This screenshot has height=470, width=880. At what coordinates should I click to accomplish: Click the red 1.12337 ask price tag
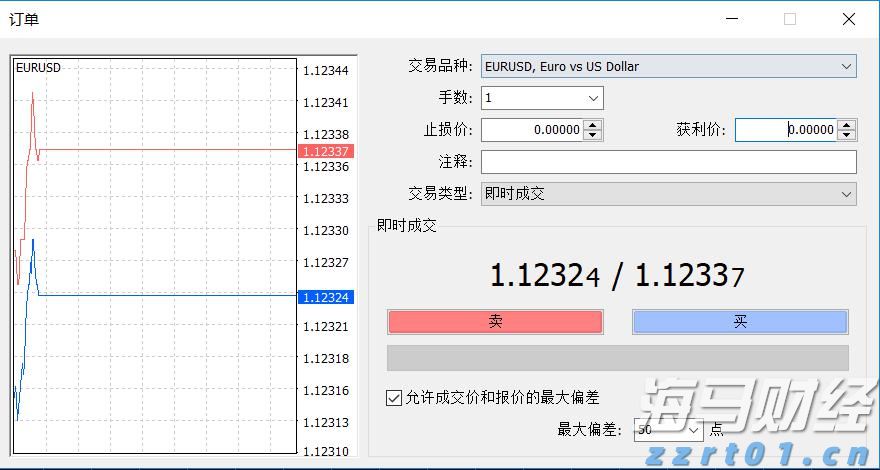[325, 151]
